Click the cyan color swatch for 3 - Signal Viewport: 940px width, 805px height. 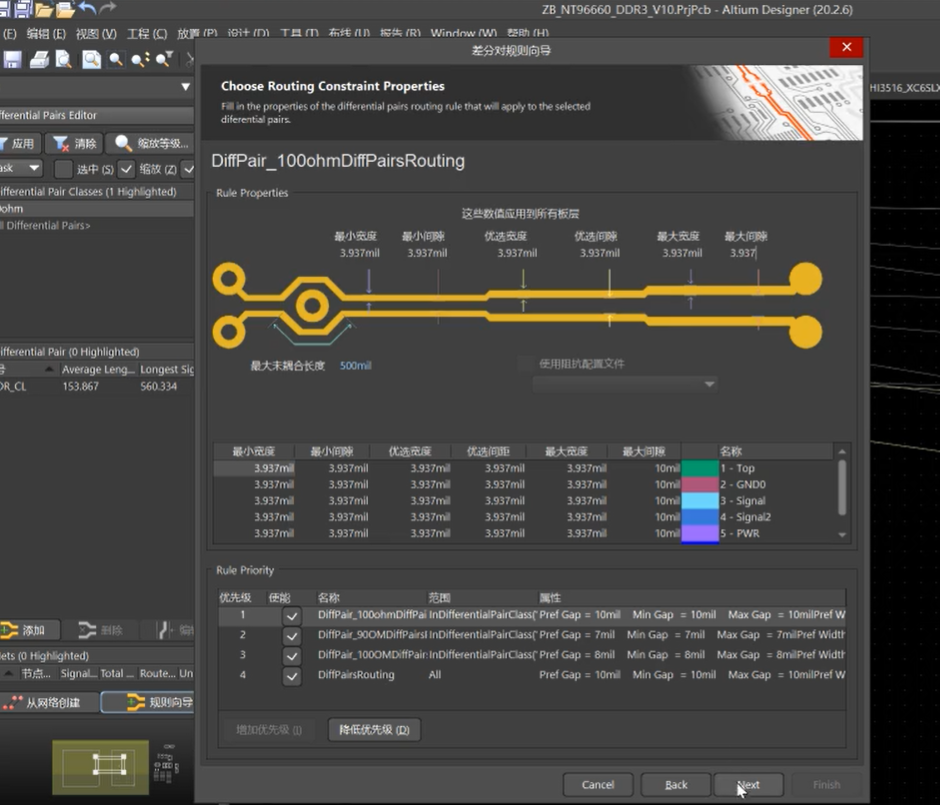(x=700, y=501)
